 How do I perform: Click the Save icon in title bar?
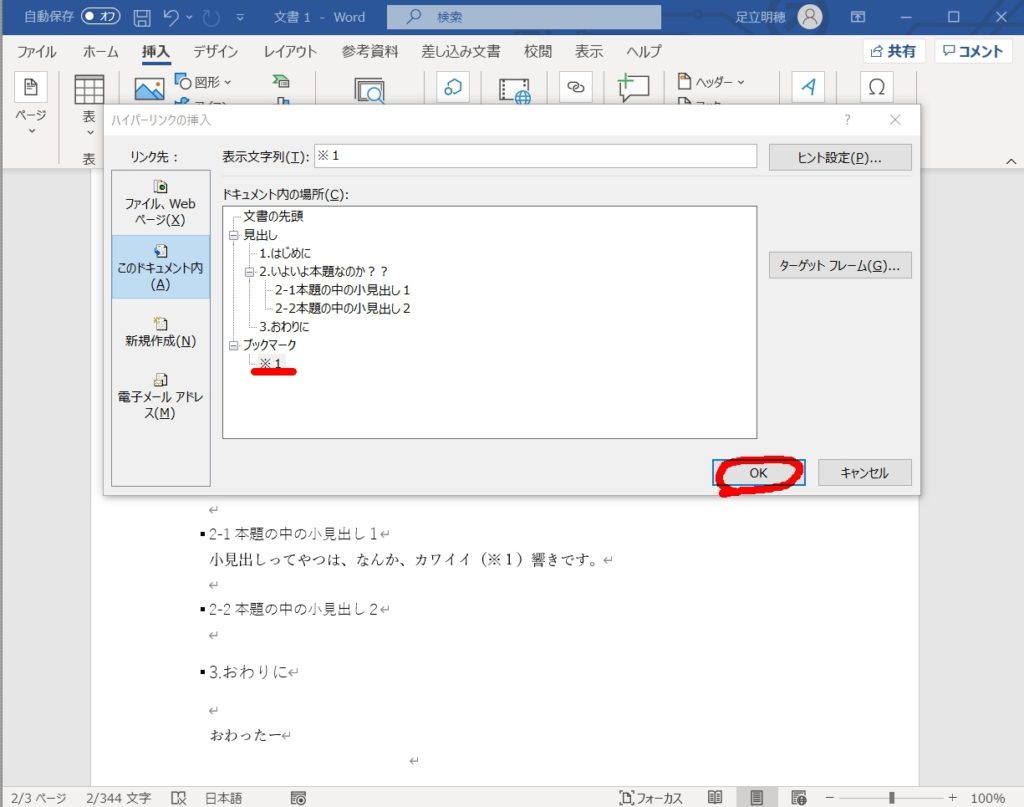click(x=142, y=17)
